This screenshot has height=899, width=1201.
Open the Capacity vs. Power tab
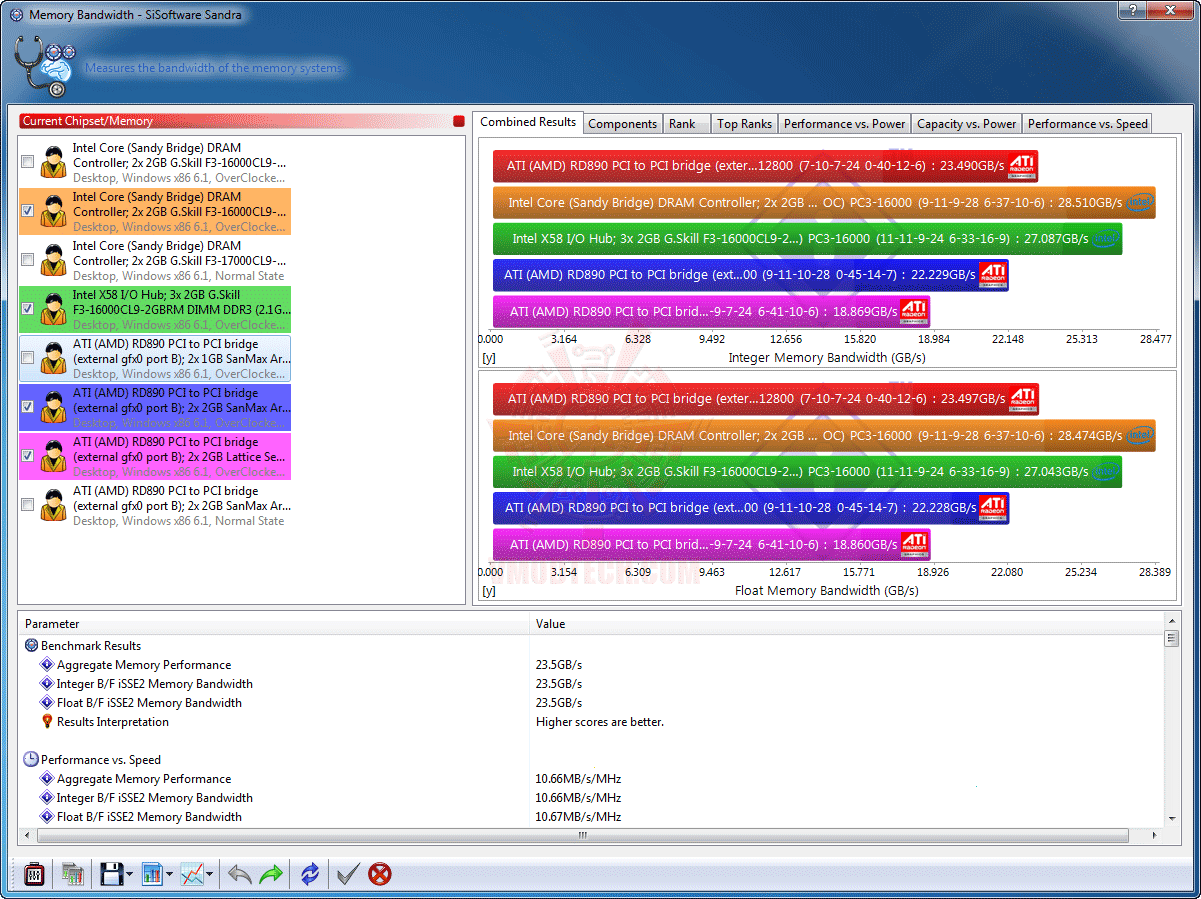pyautogui.click(x=966, y=124)
